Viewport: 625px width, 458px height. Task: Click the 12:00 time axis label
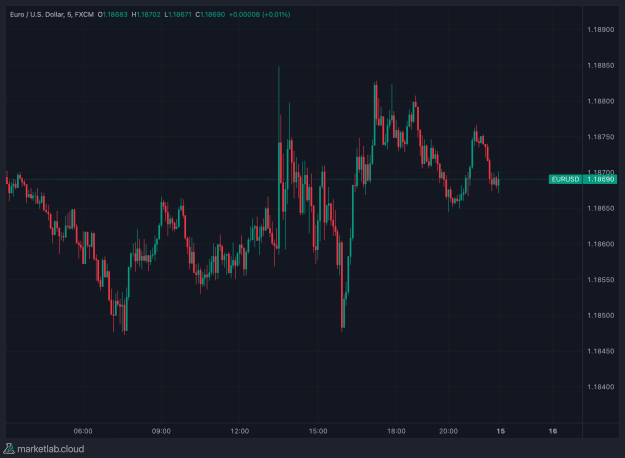[240, 431]
